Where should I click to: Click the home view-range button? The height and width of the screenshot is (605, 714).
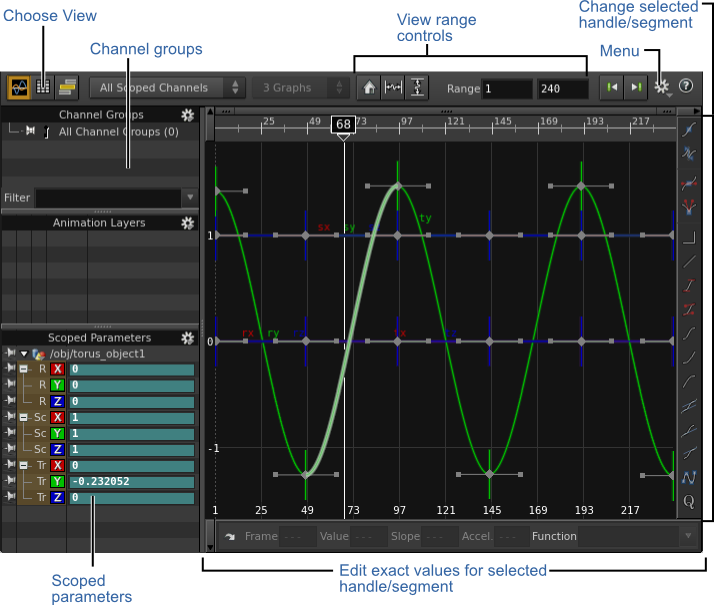click(370, 88)
